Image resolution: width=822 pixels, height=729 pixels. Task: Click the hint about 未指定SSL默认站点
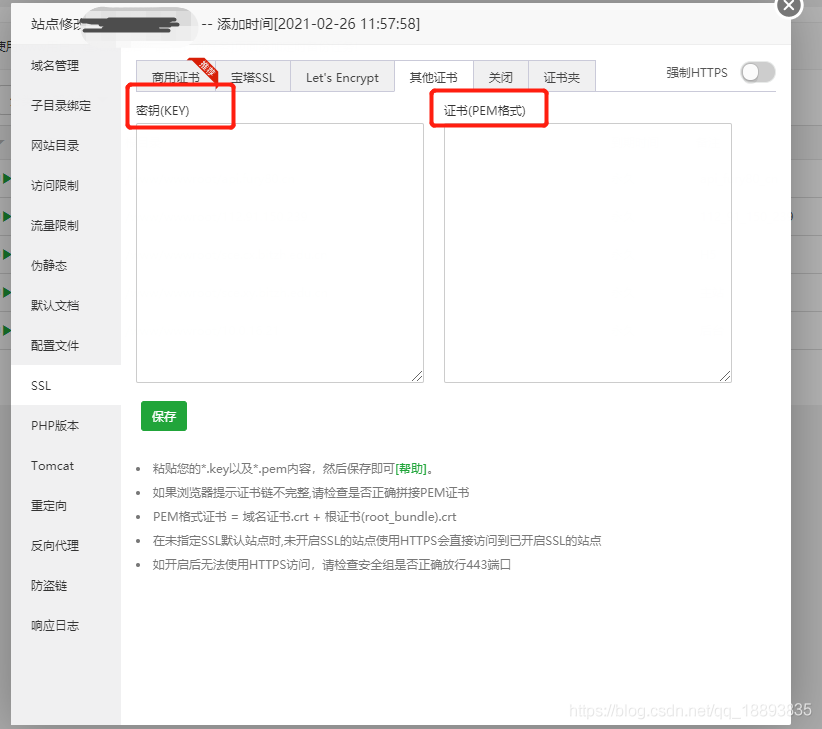(376, 540)
